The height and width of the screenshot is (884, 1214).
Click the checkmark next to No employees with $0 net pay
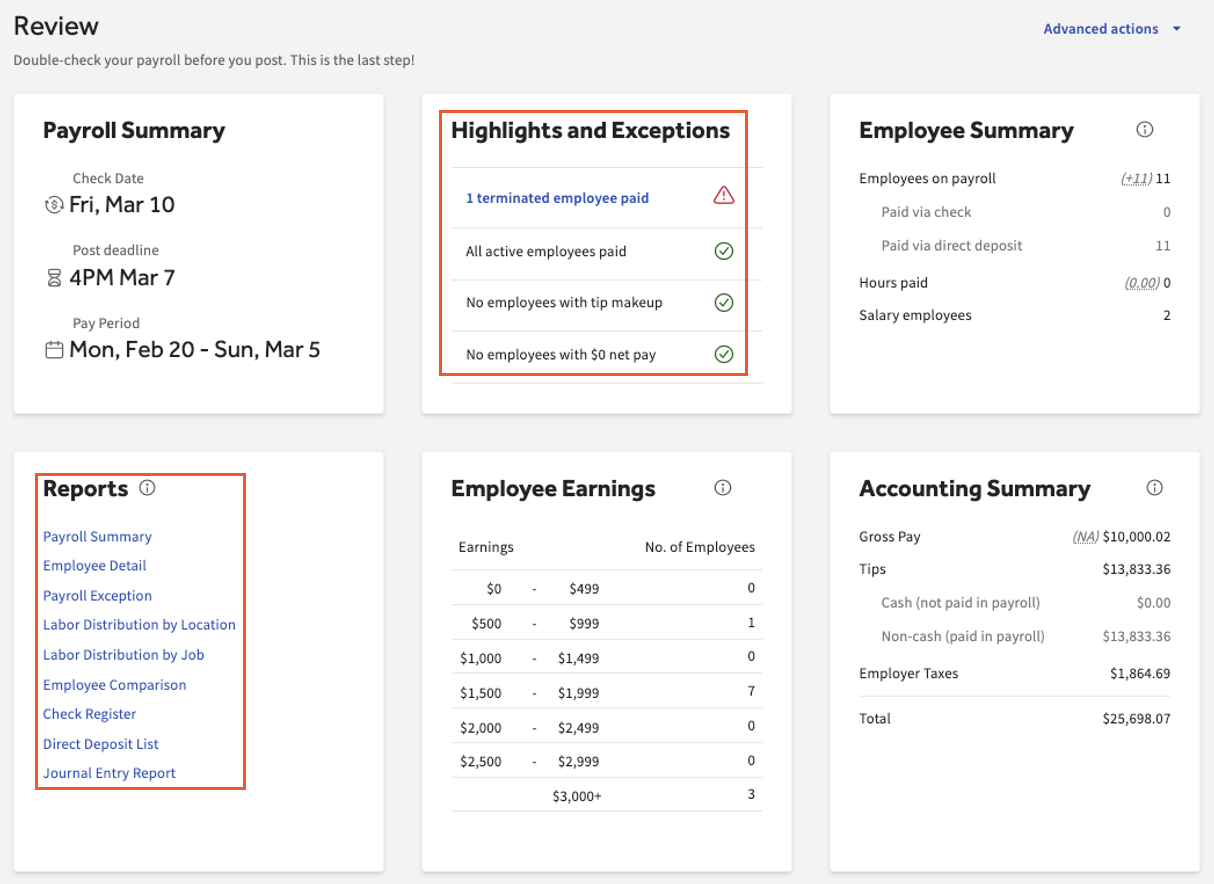tap(724, 354)
